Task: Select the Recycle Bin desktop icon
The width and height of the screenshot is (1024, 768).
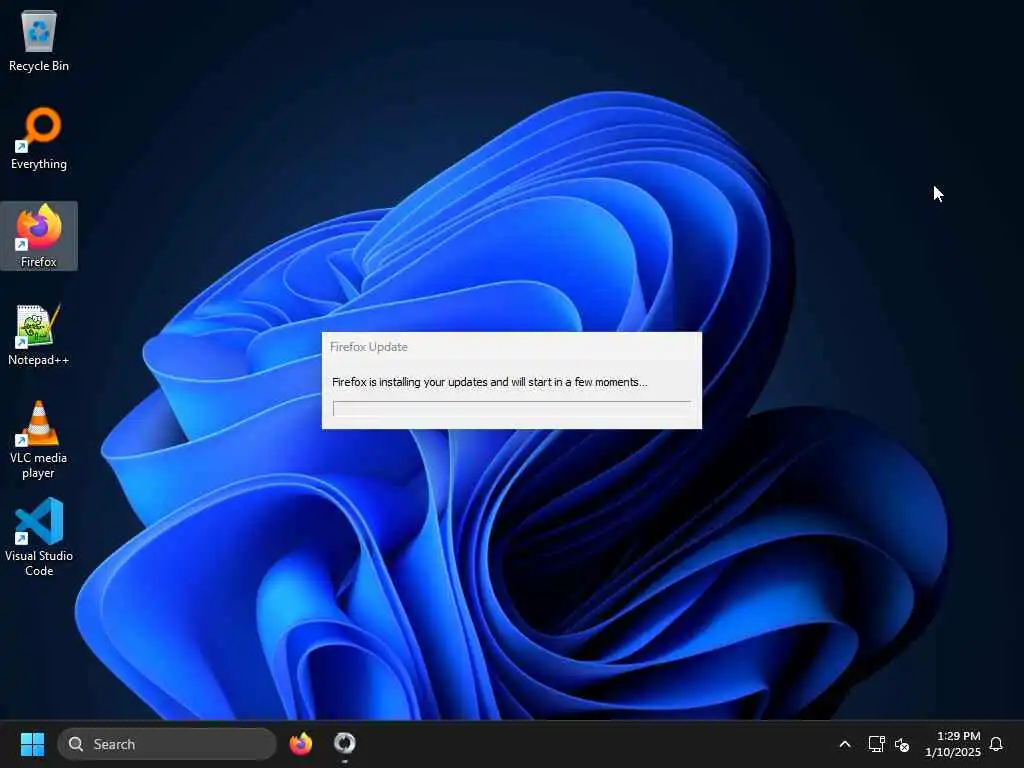Action: pyautogui.click(x=39, y=40)
